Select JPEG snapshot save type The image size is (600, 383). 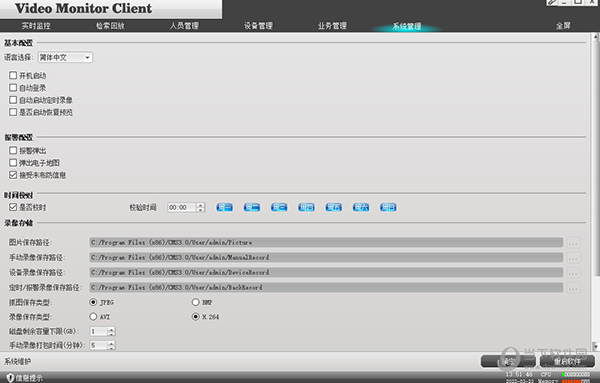[x=93, y=302]
